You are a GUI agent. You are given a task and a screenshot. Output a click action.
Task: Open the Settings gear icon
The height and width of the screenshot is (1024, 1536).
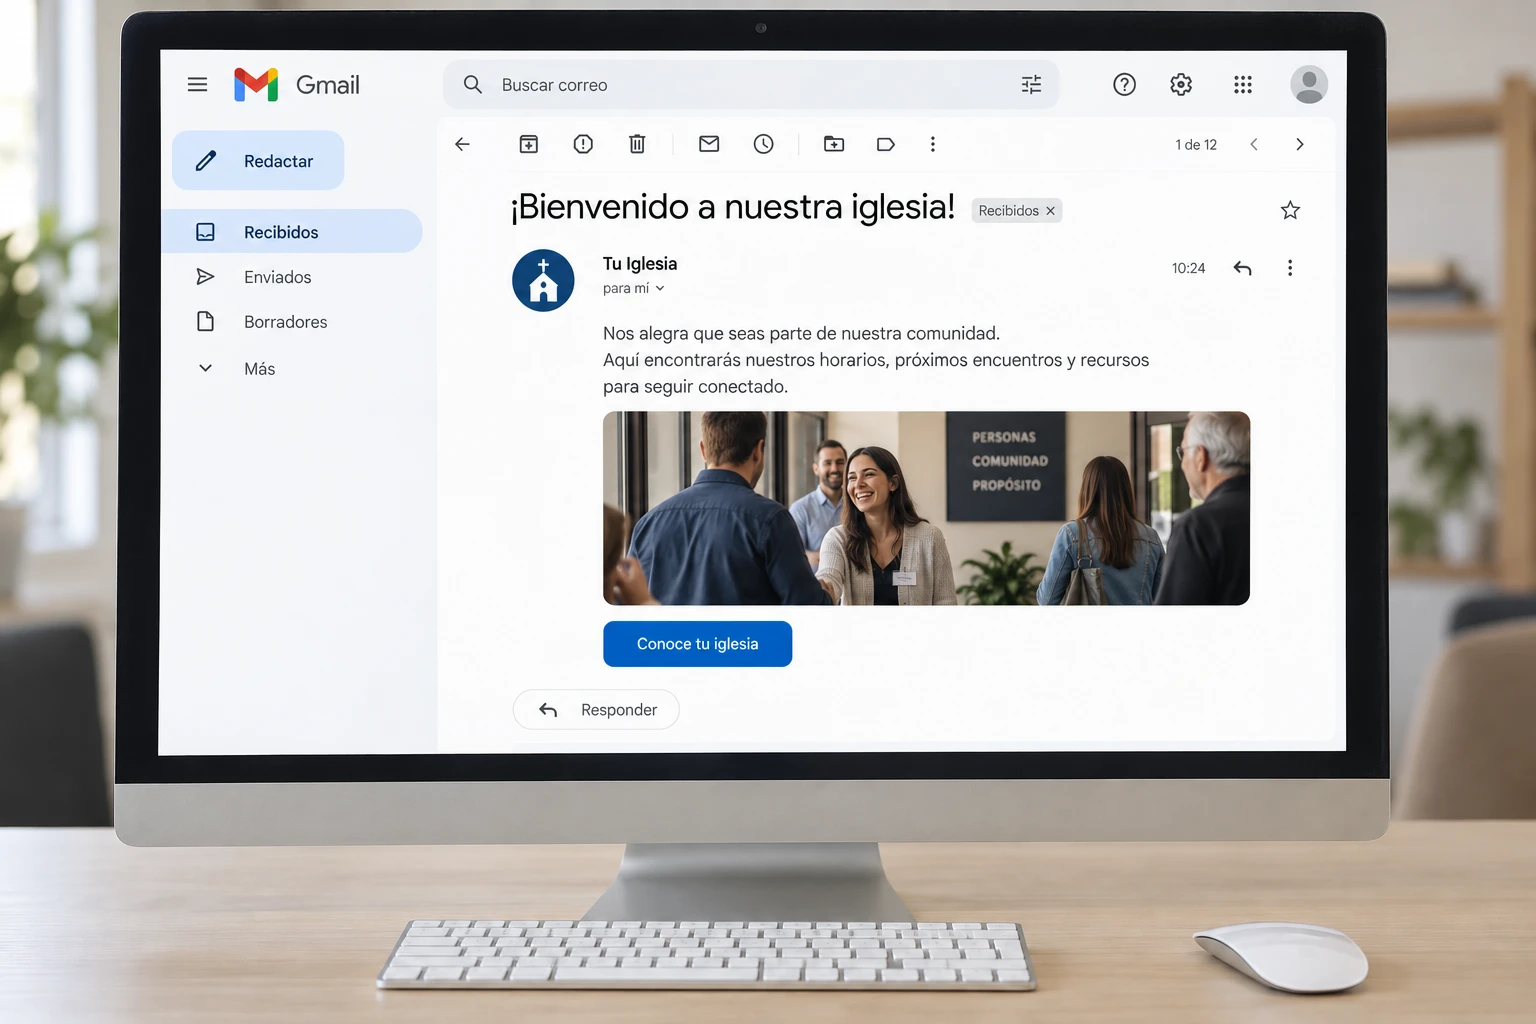pyautogui.click(x=1181, y=85)
